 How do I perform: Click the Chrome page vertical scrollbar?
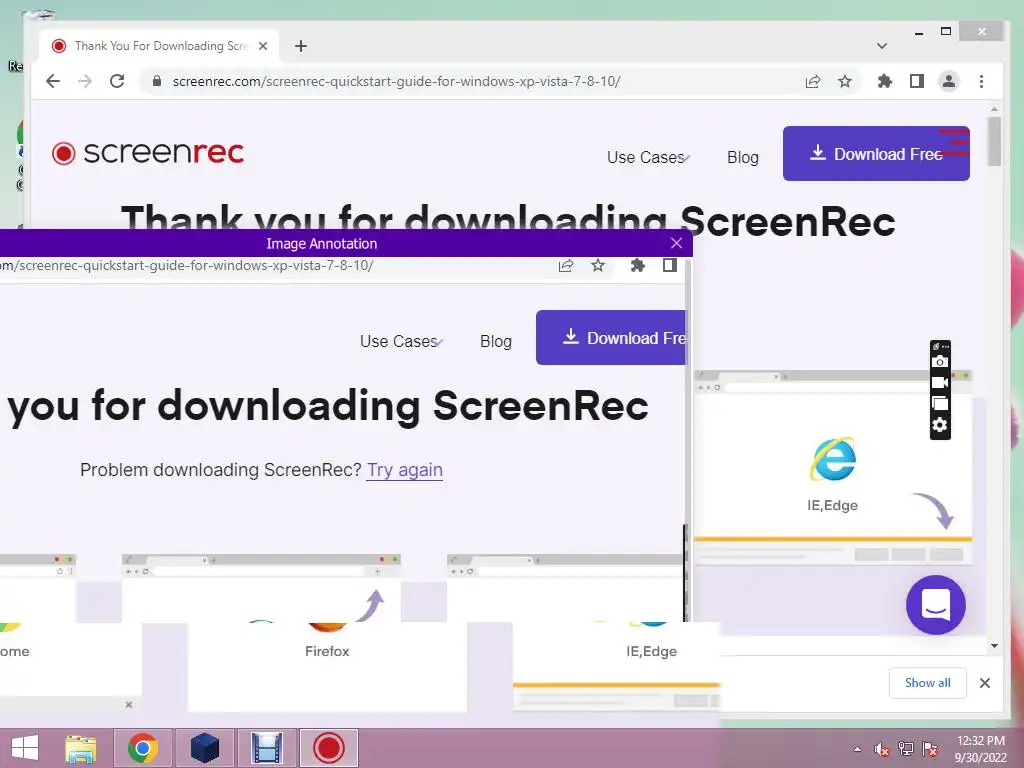point(994,142)
